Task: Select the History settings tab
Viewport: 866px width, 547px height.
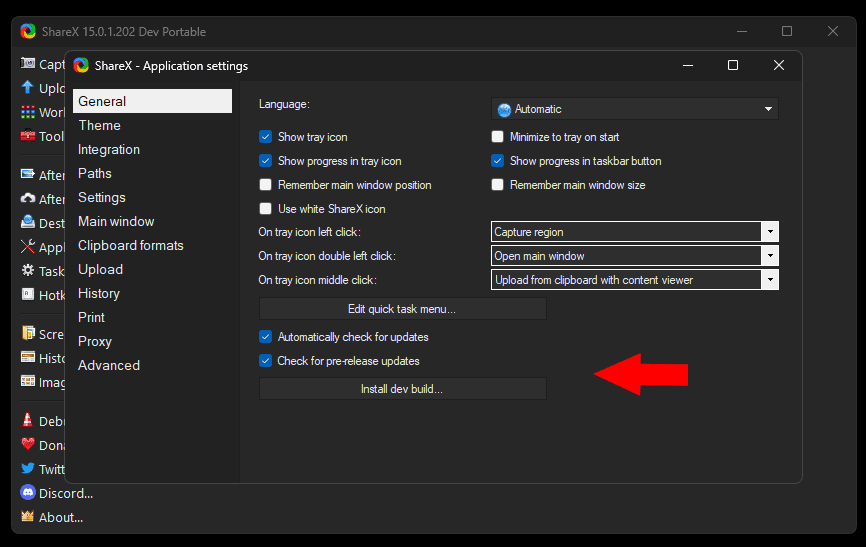Action: tap(152, 293)
